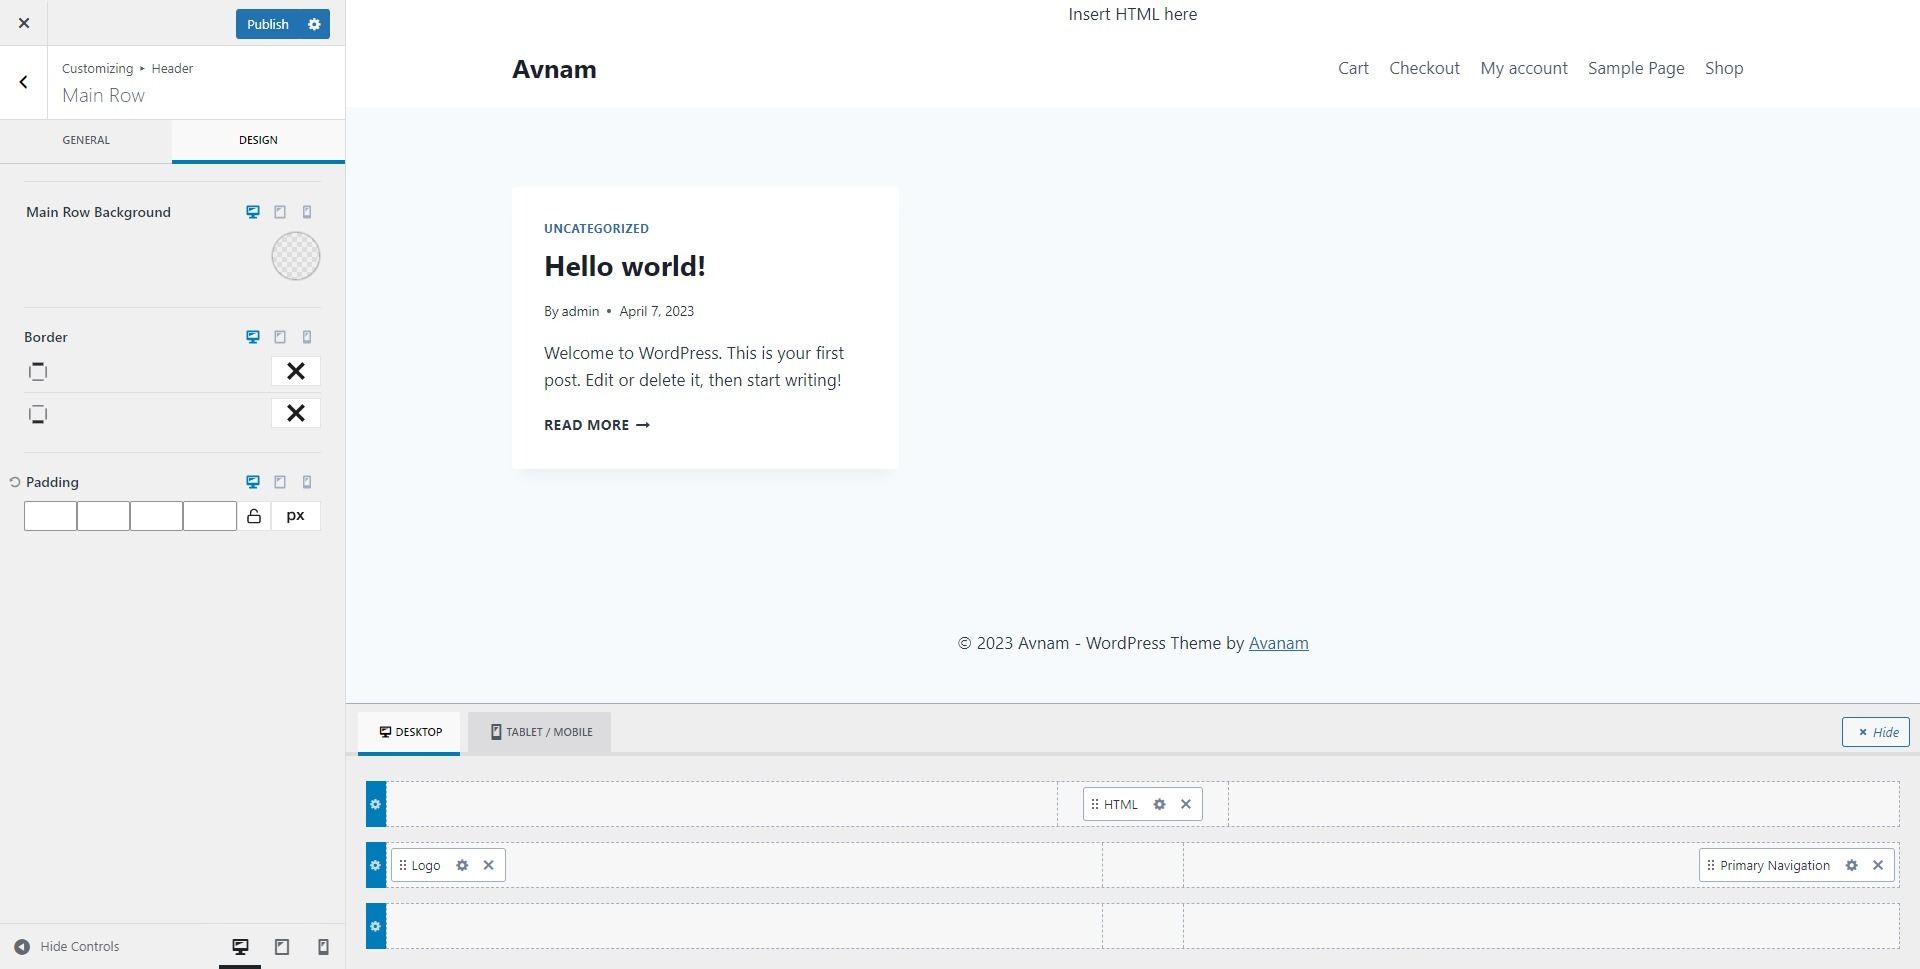Viewport: 1920px width, 969px height.
Task: Click the Read More link
Action: point(597,425)
